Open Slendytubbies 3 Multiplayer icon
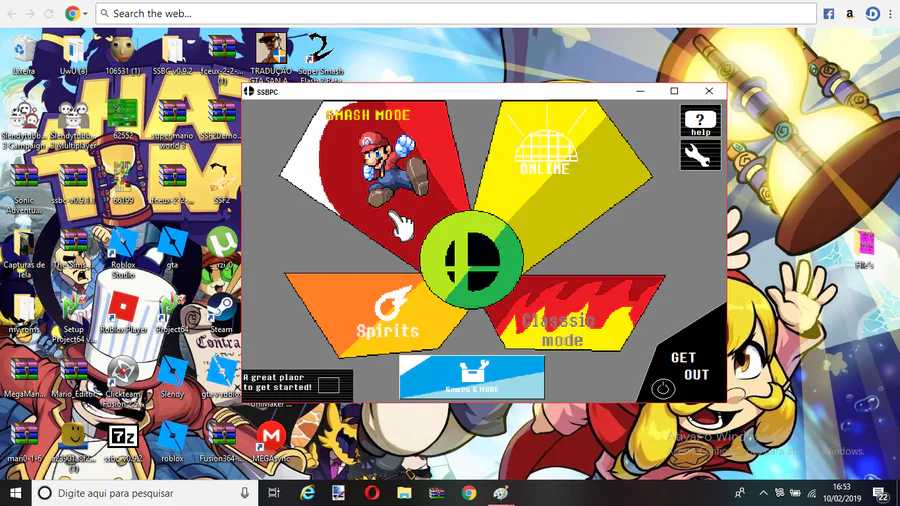900x506 pixels. [73, 124]
